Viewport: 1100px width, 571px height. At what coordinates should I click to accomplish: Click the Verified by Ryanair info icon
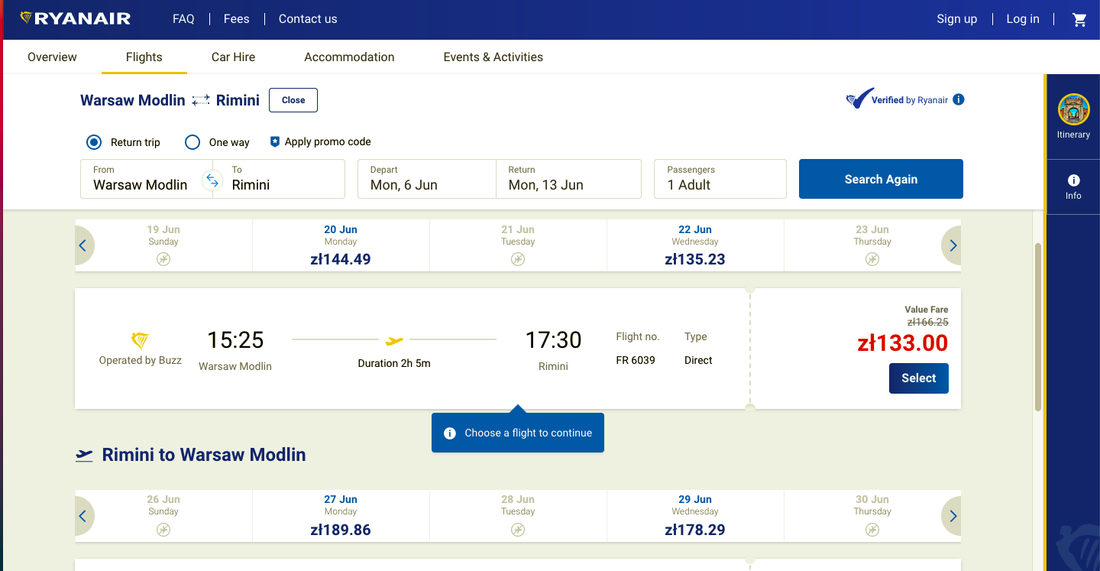pos(959,100)
